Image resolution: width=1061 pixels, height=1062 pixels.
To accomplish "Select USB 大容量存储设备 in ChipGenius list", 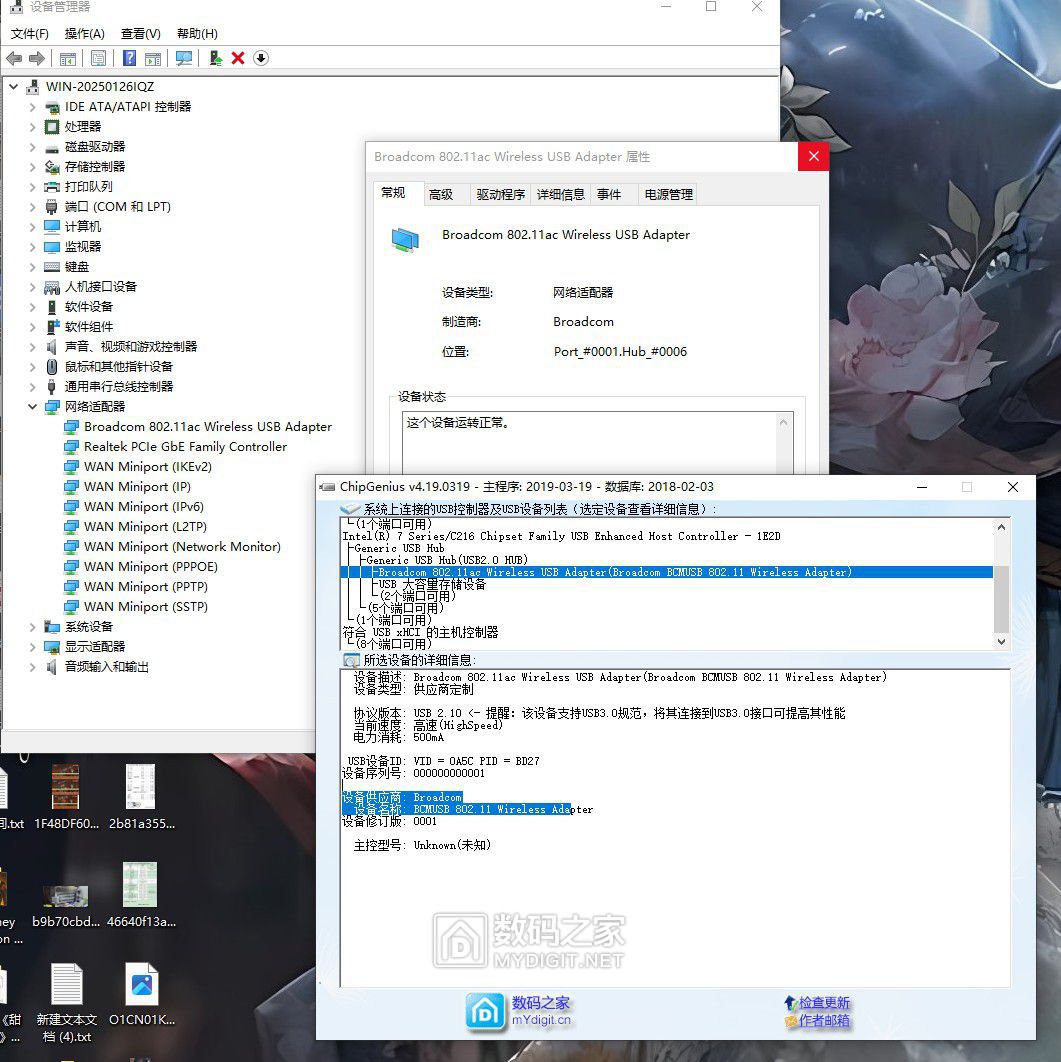I will (x=432, y=585).
